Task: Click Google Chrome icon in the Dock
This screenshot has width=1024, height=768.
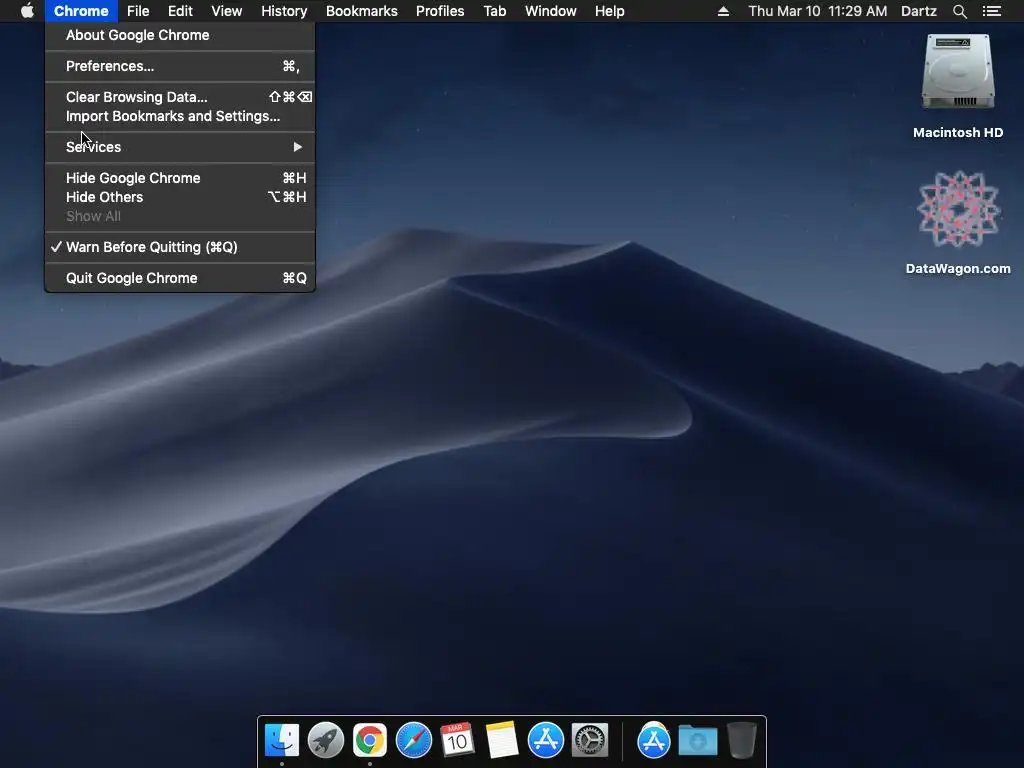Action: [x=370, y=740]
